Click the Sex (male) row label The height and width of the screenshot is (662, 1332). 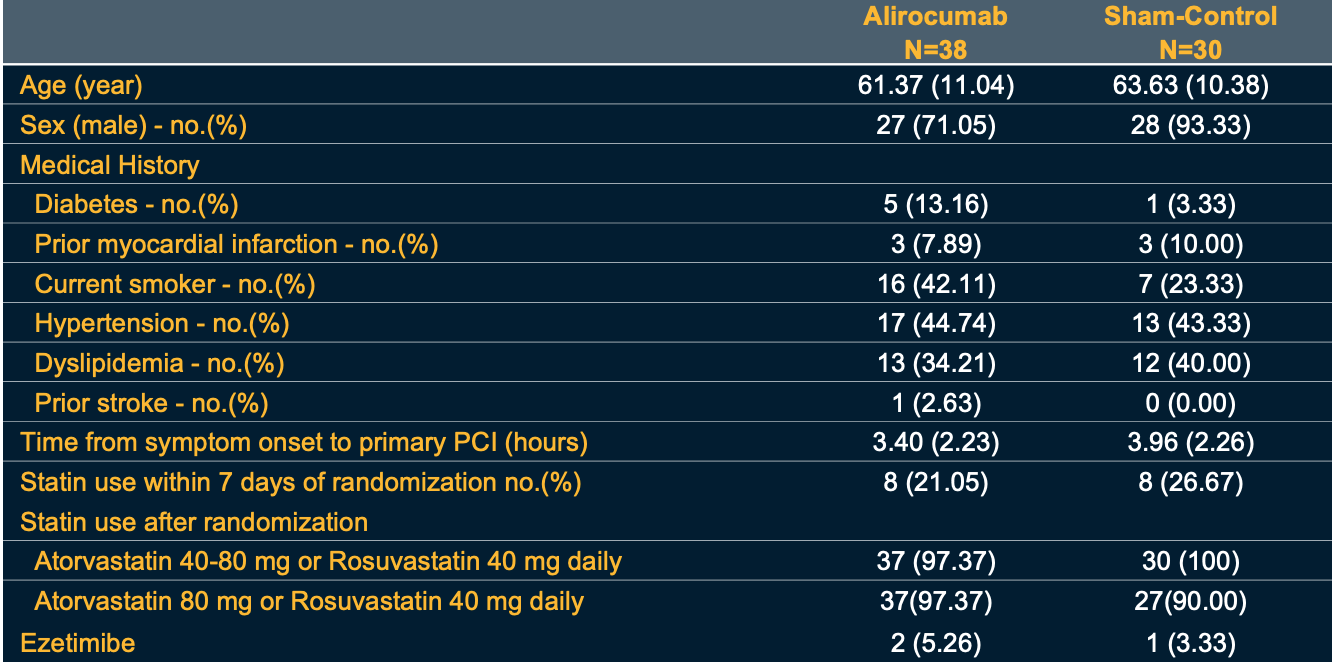[x=133, y=126]
